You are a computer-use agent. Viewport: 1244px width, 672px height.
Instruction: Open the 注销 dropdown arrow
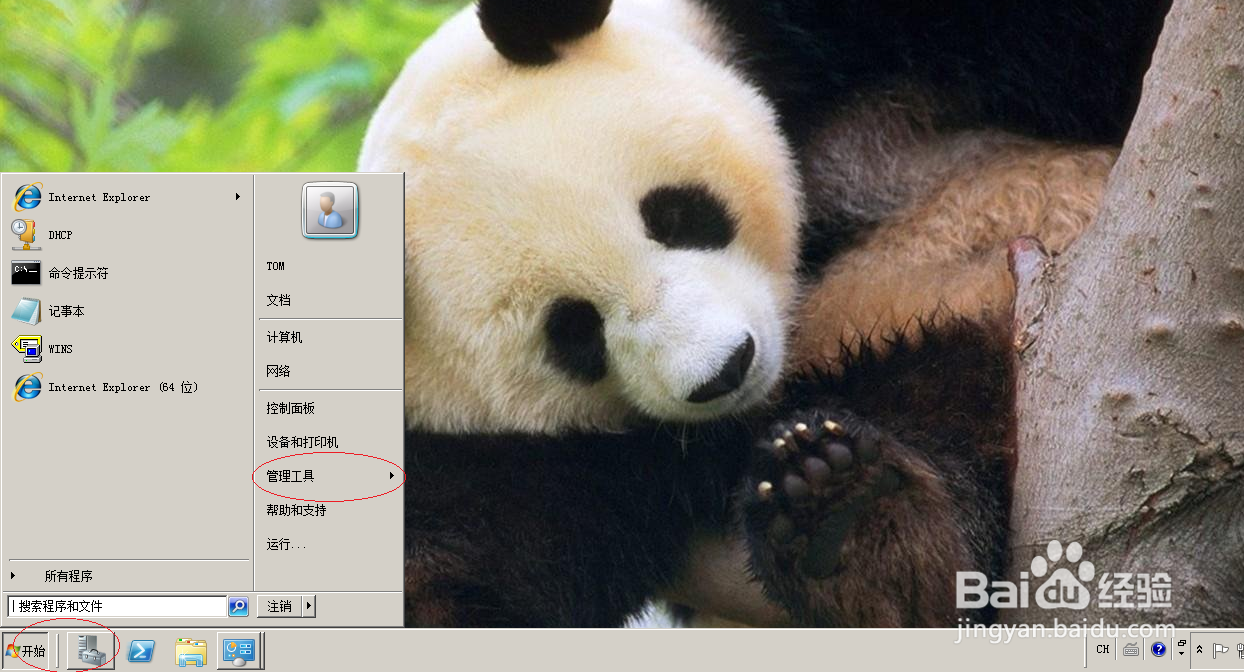(x=309, y=606)
